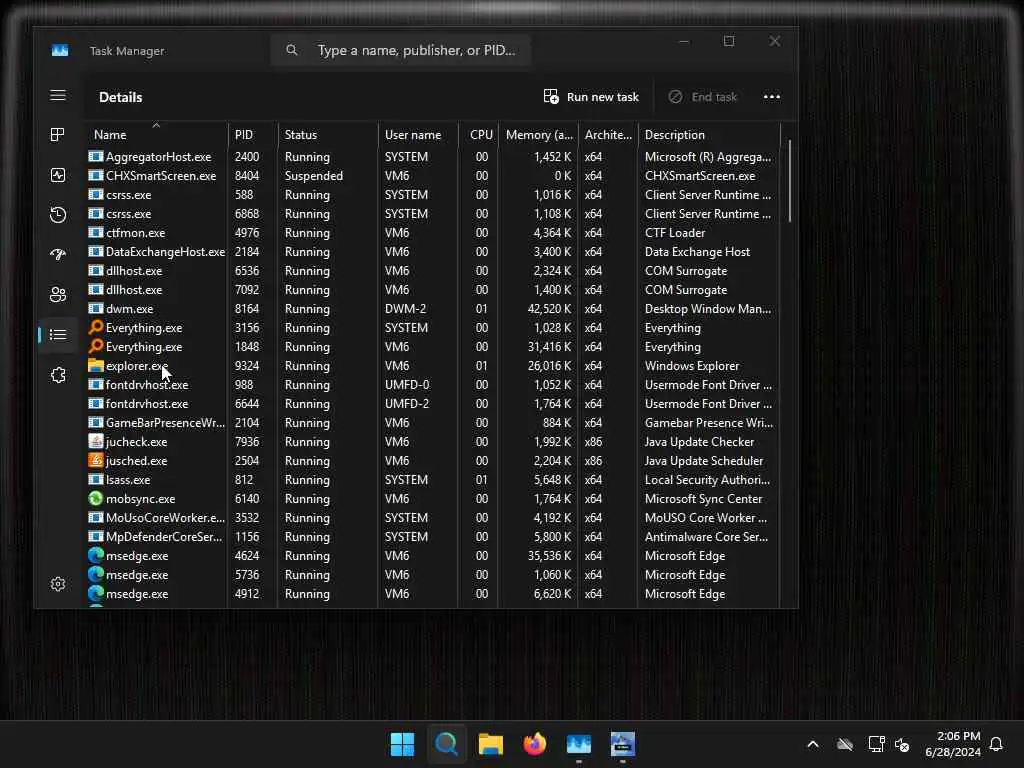This screenshot has width=1024, height=768.
Task: Select the MoUsoCoreWorker.e... process
Action: [x=432, y=517]
